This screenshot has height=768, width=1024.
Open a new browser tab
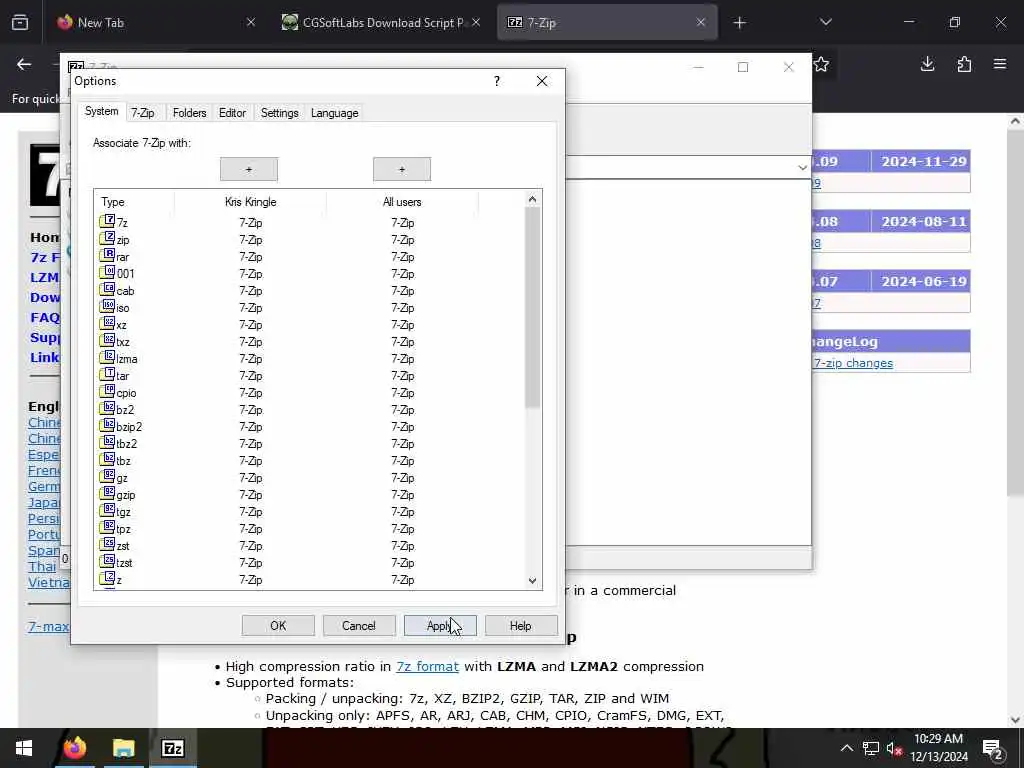739,23
